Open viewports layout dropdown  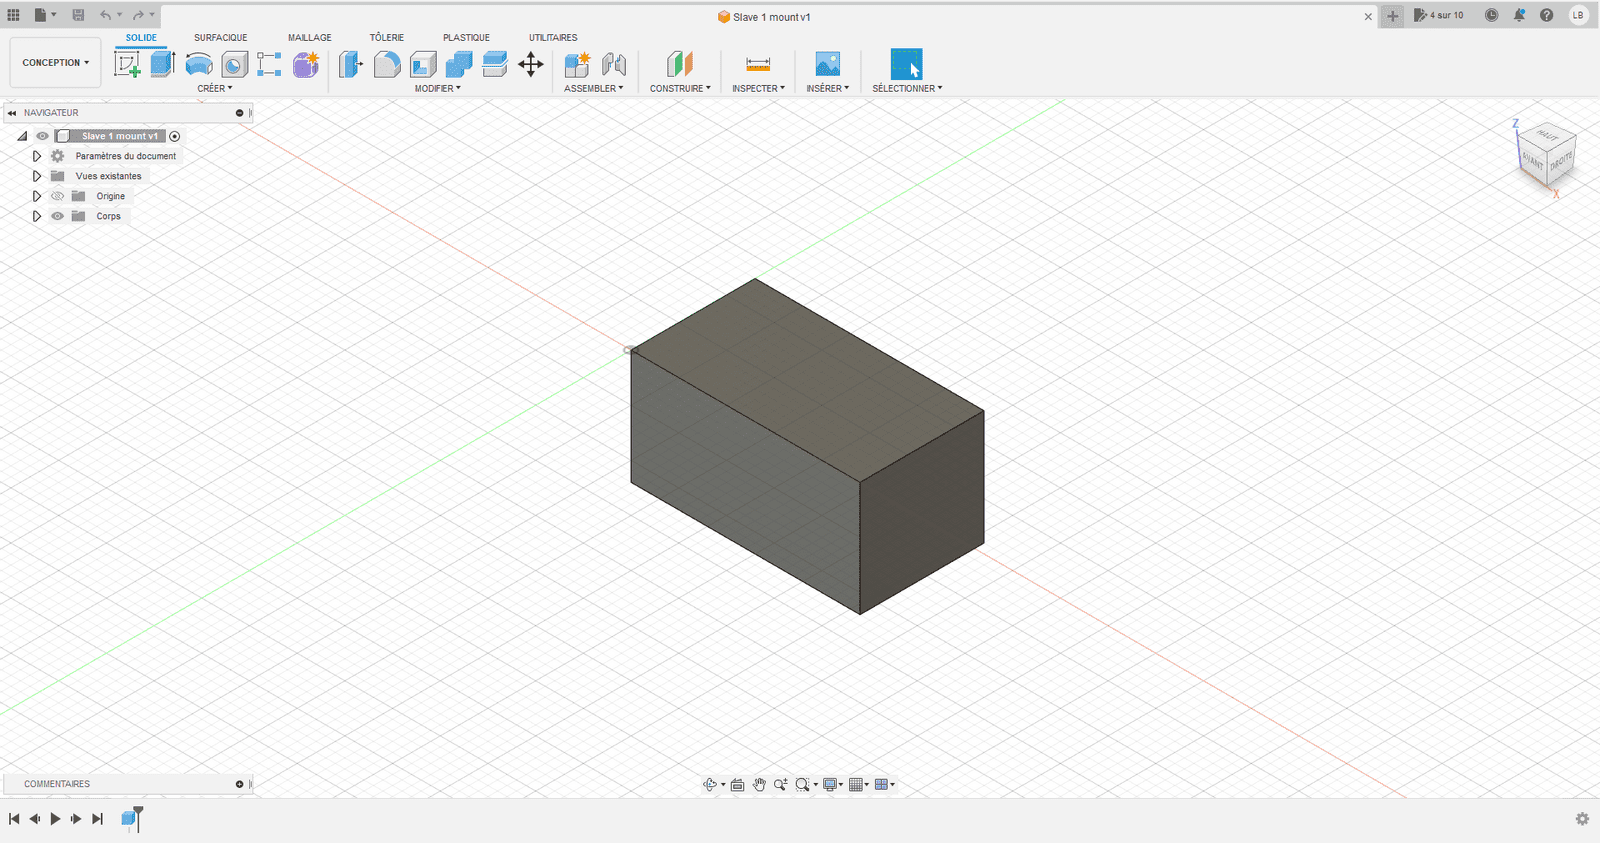pyautogui.click(x=884, y=785)
